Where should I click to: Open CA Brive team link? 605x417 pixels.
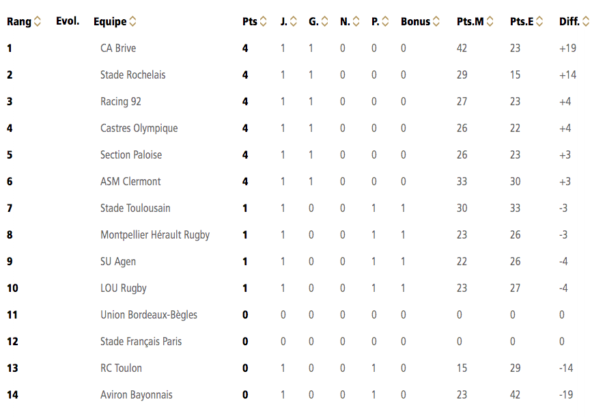(118, 48)
